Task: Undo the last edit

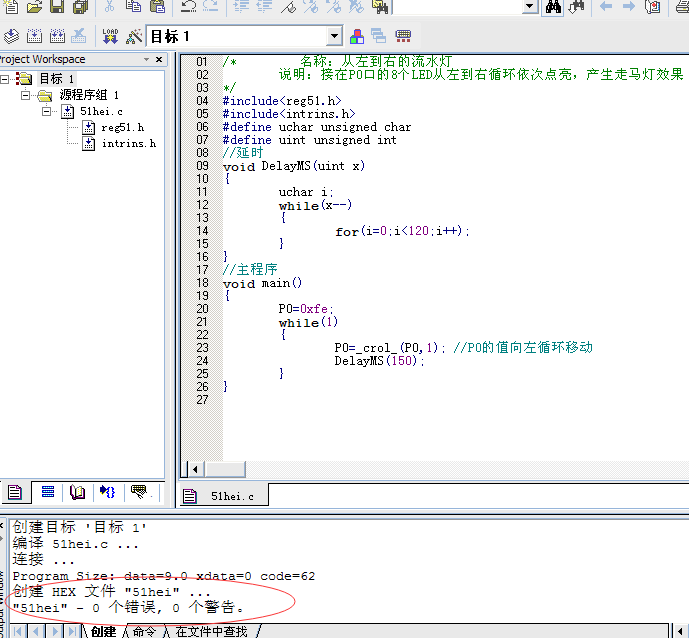Action: [x=189, y=6]
